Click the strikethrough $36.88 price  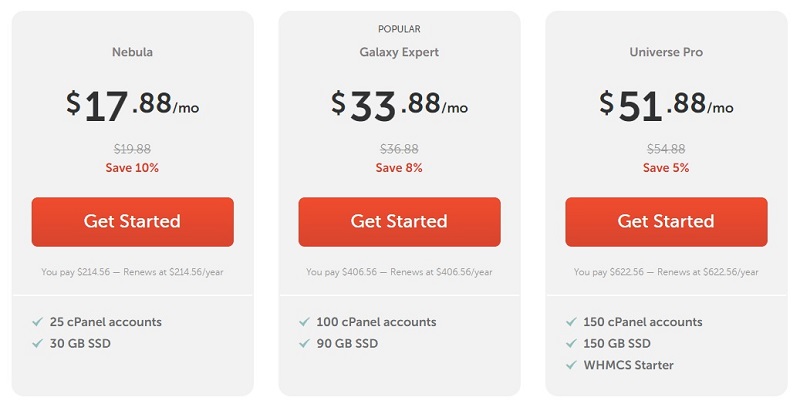(399, 149)
